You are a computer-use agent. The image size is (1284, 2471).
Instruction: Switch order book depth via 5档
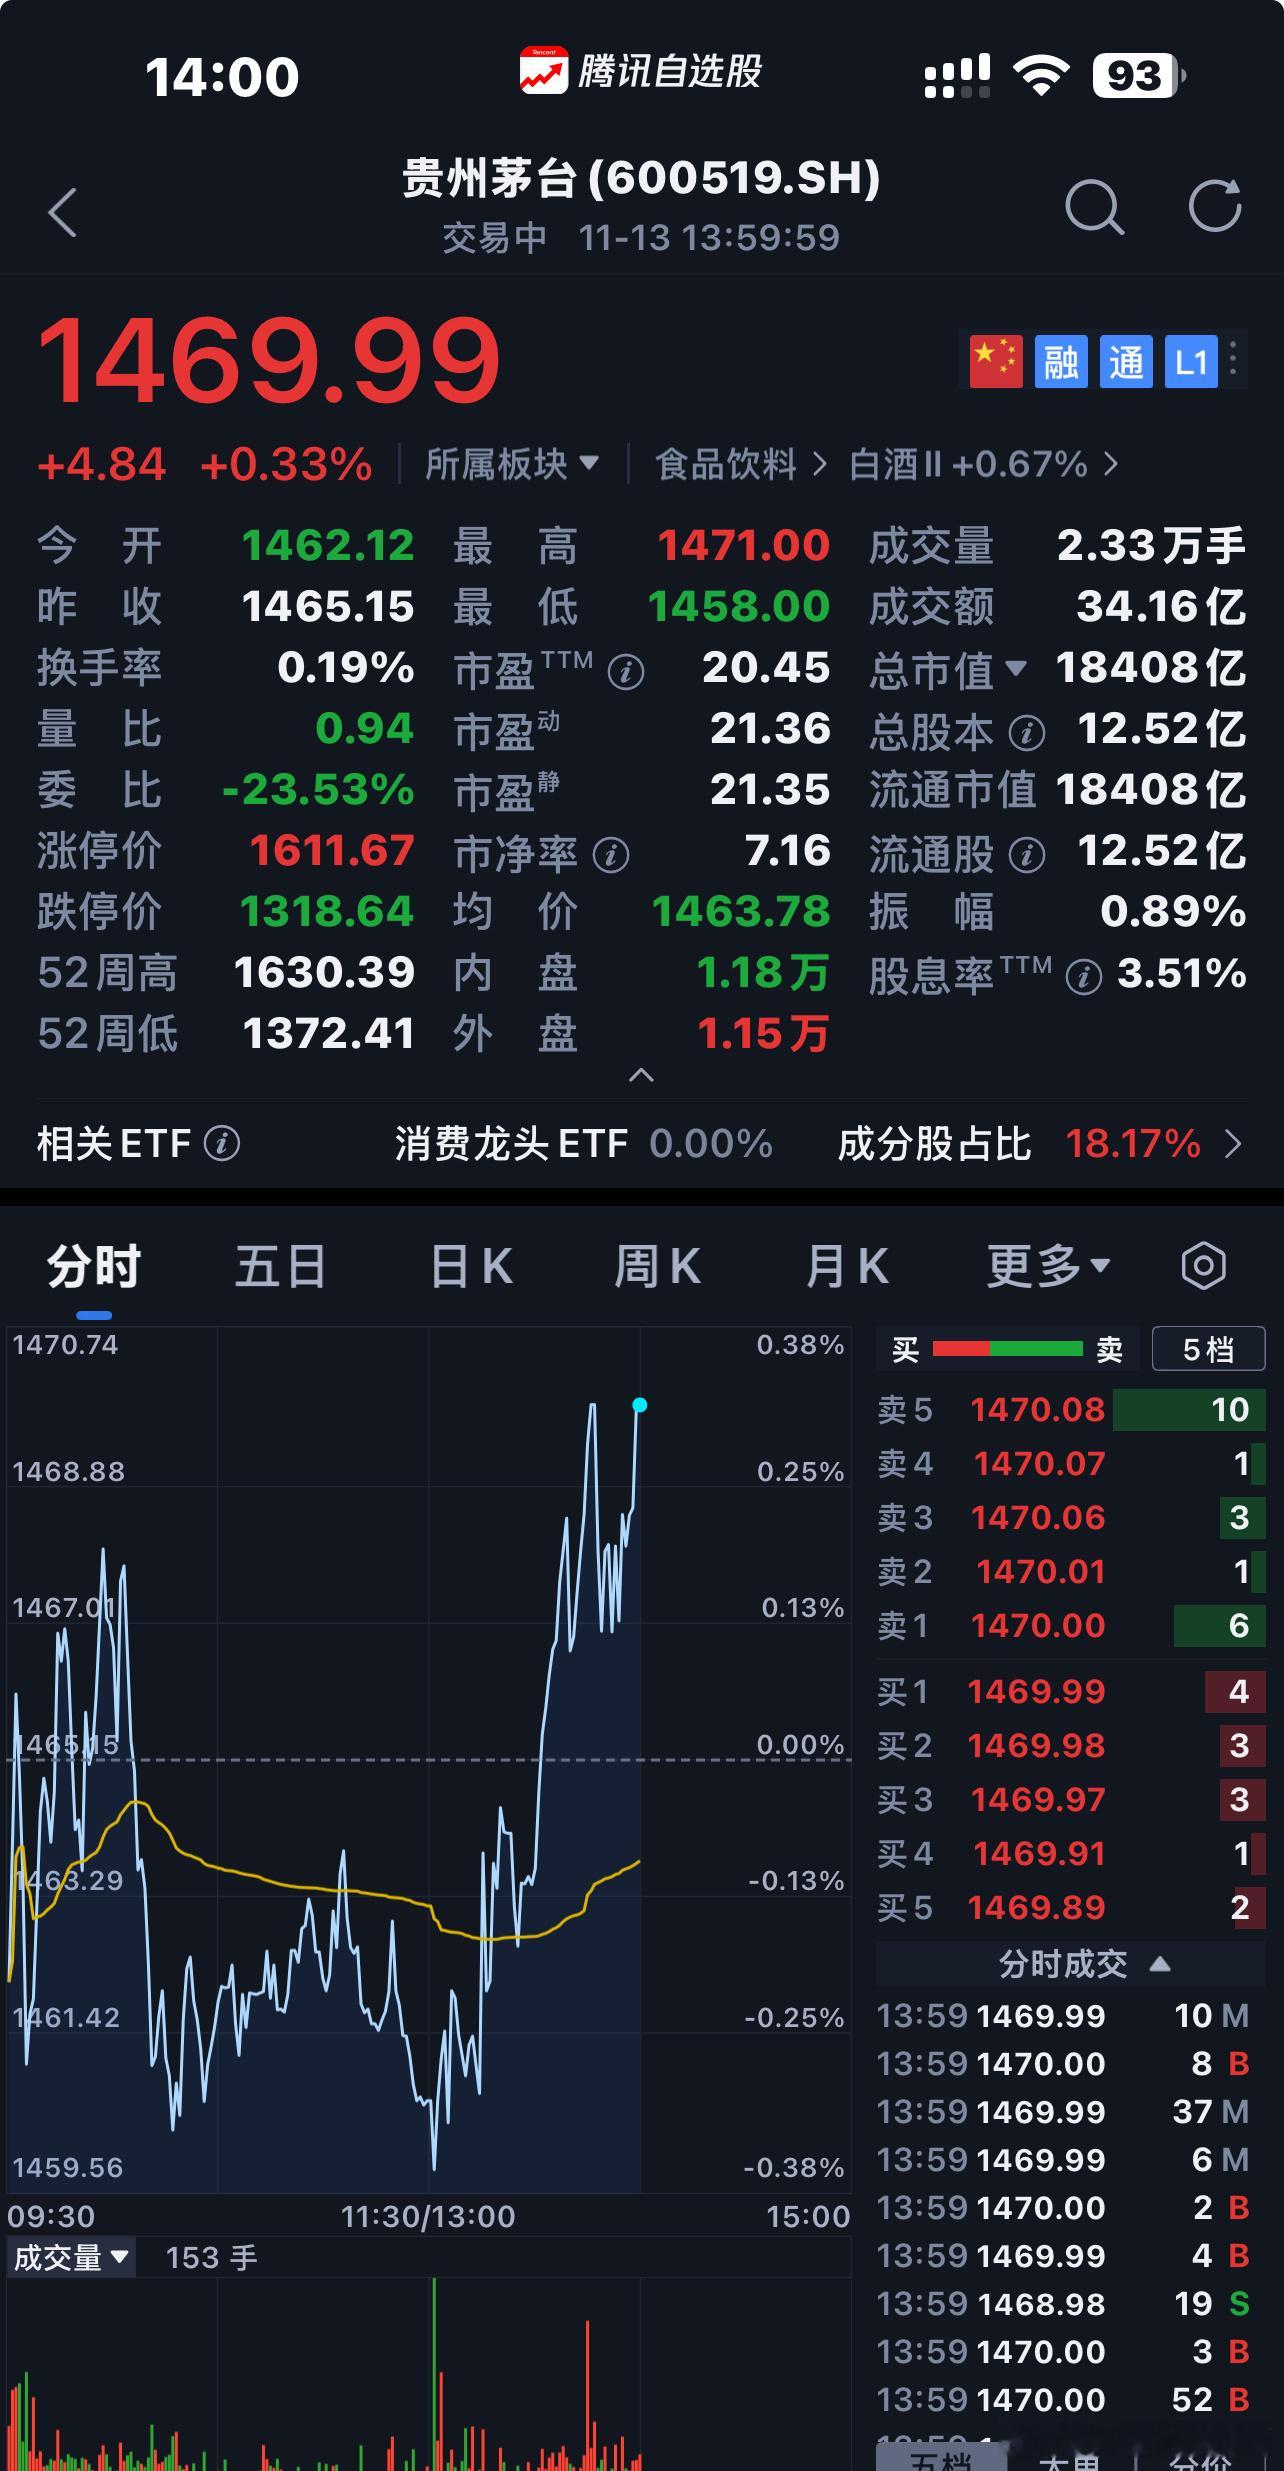point(1208,1349)
